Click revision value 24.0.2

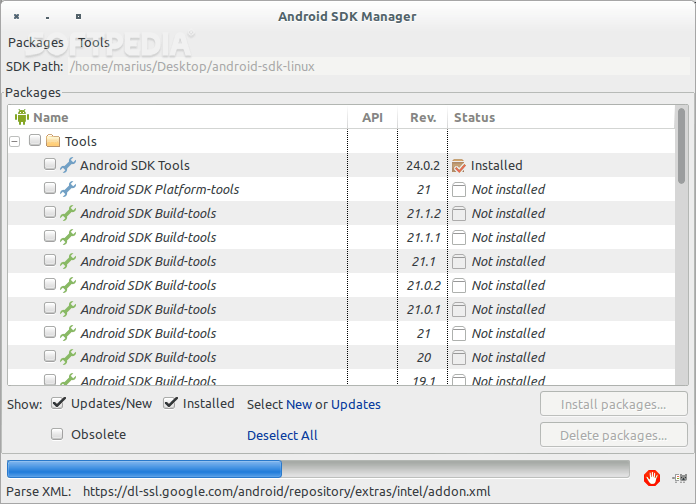pos(423,166)
